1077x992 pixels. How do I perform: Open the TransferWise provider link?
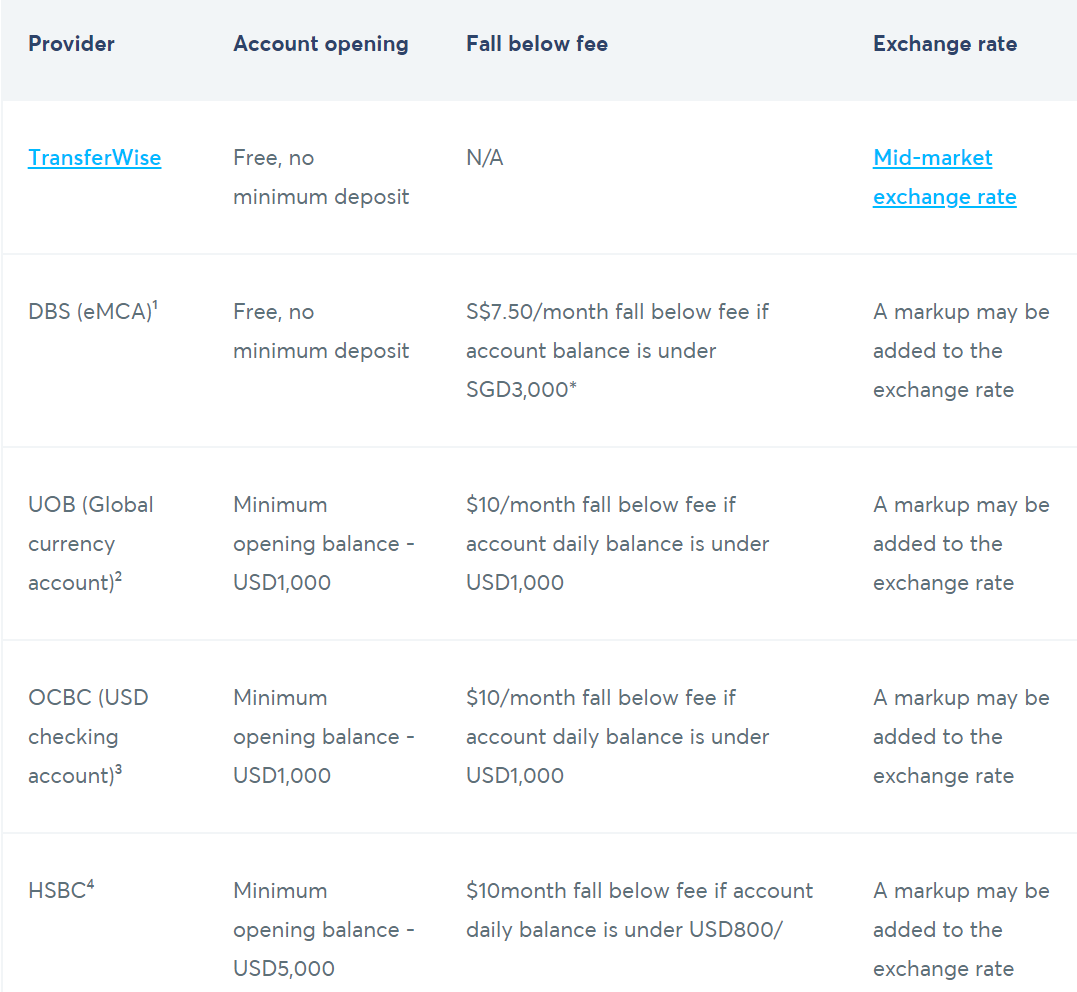click(94, 158)
